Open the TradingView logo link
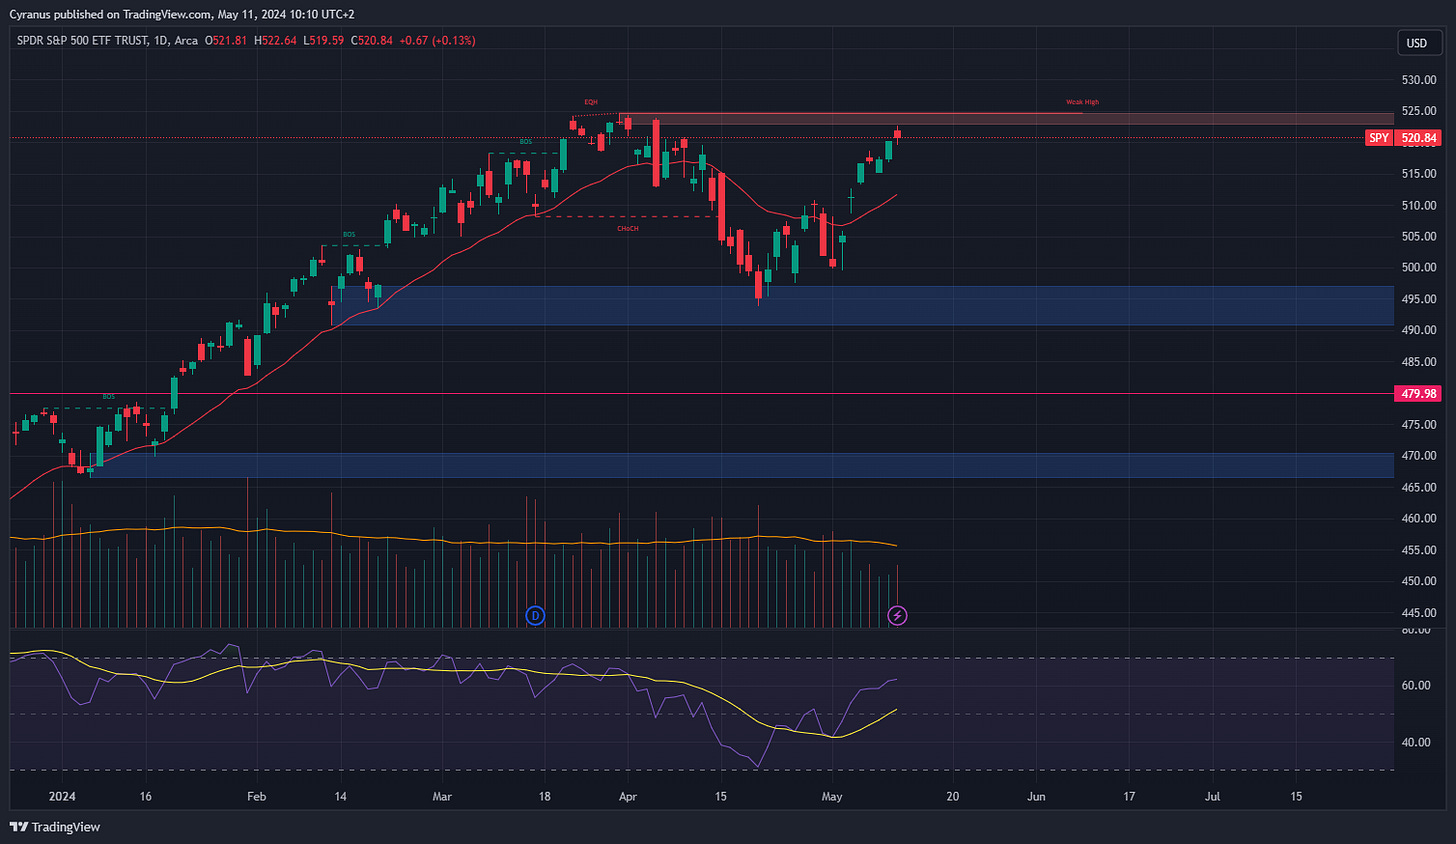The width and height of the screenshot is (1456, 844). click(x=55, y=827)
